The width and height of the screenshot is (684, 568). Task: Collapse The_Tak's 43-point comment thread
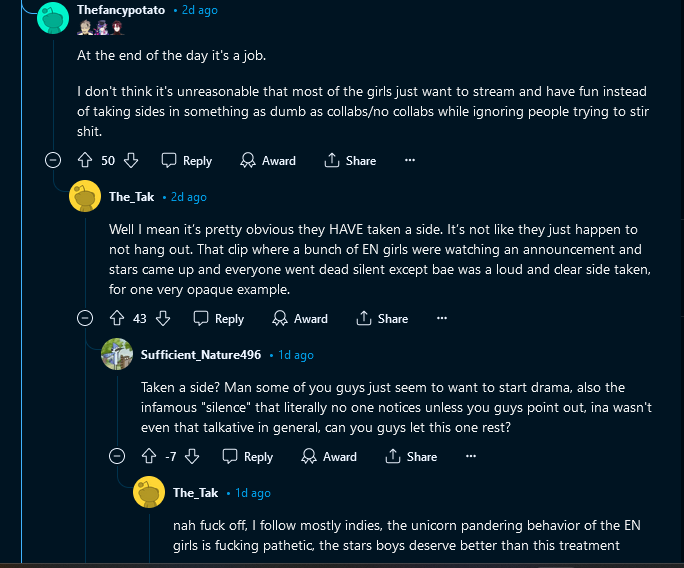tap(85, 318)
